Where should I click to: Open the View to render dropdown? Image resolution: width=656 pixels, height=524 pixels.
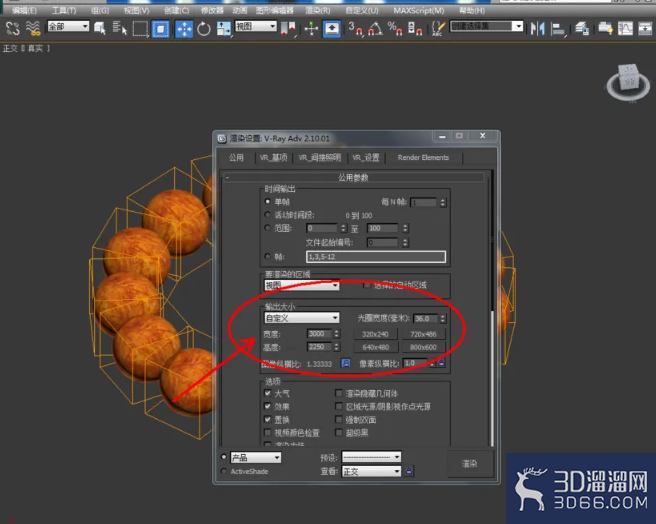(x=372, y=471)
